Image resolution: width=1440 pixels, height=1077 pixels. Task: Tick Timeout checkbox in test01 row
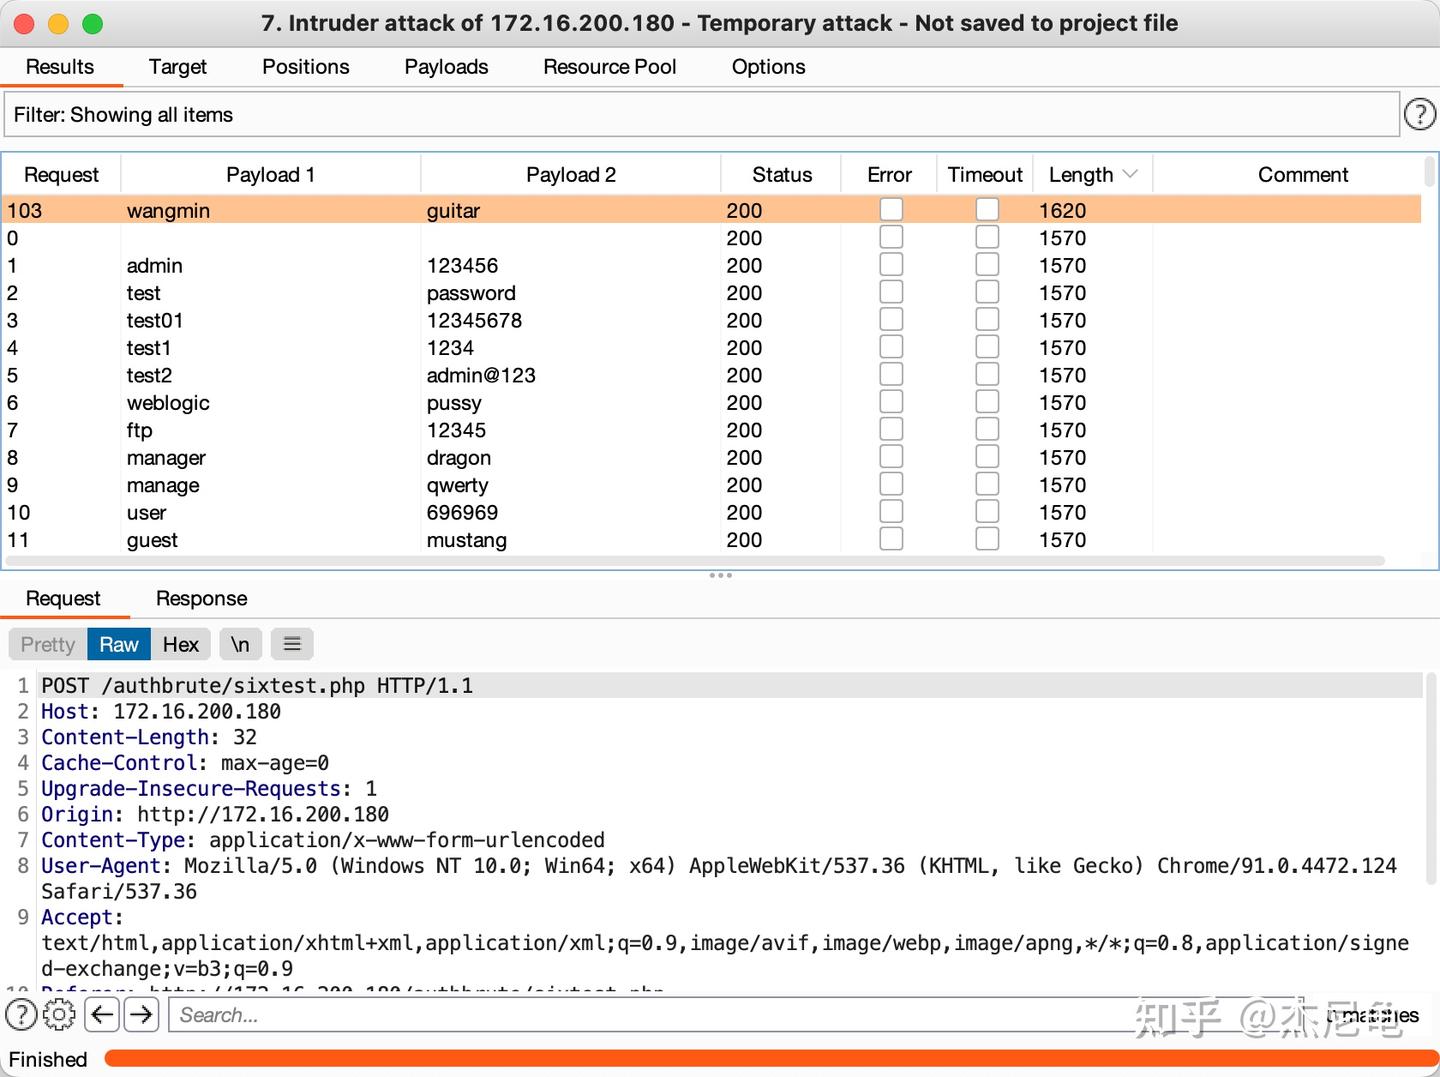pos(987,320)
